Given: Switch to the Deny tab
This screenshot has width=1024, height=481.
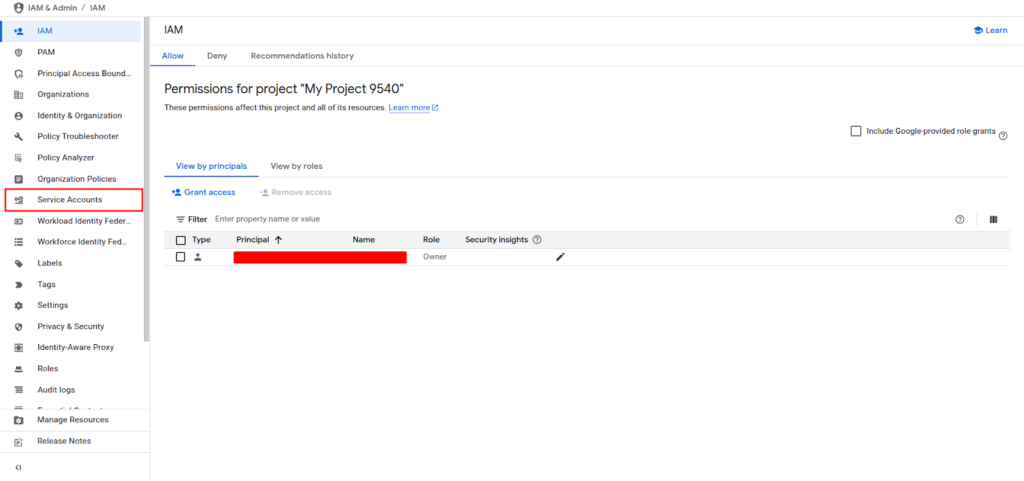Looking at the screenshot, I should (x=217, y=56).
